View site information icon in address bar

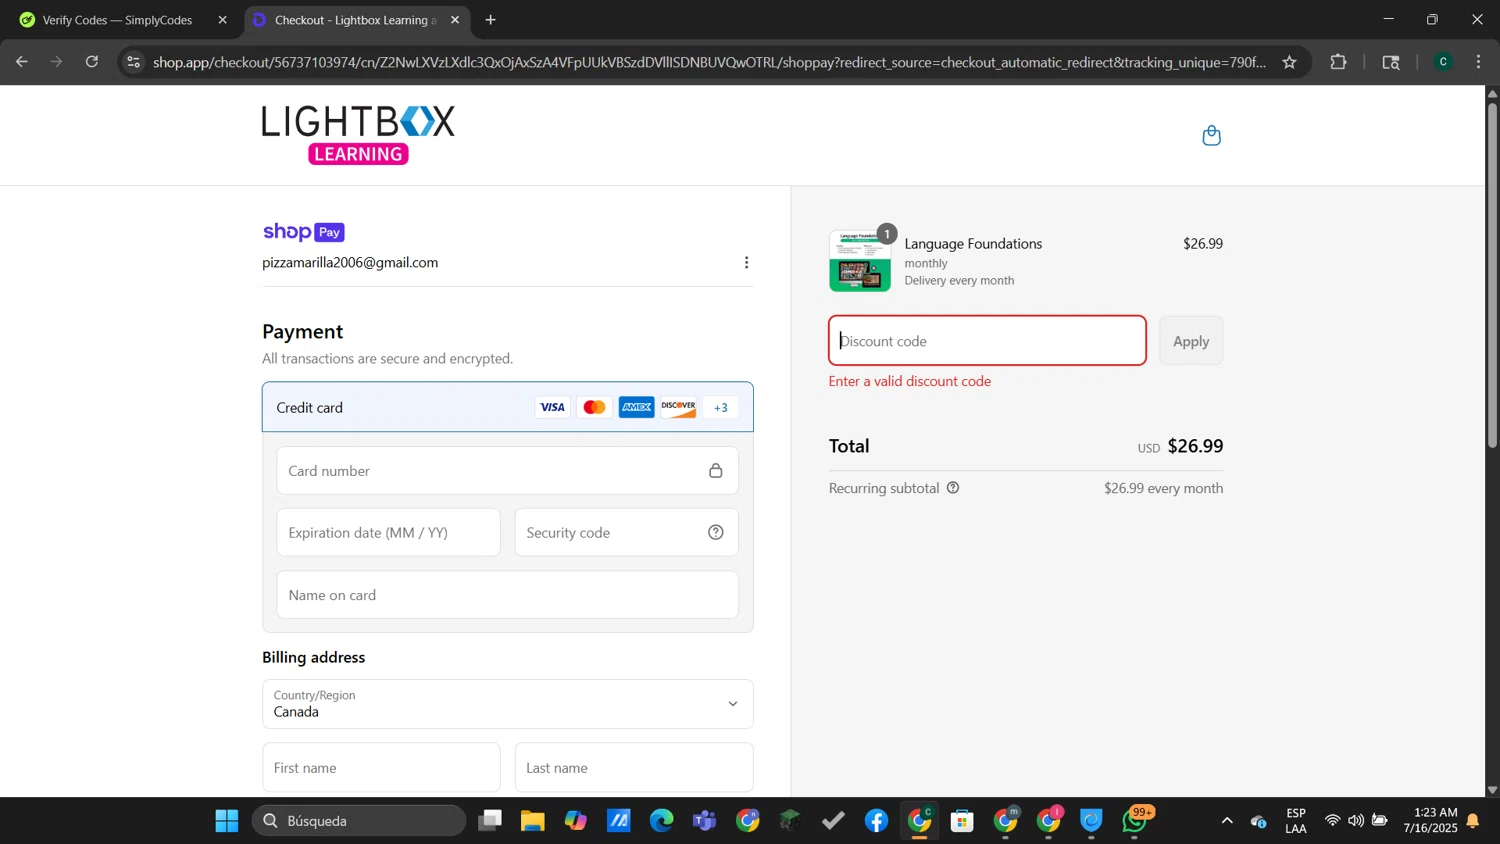coord(133,62)
